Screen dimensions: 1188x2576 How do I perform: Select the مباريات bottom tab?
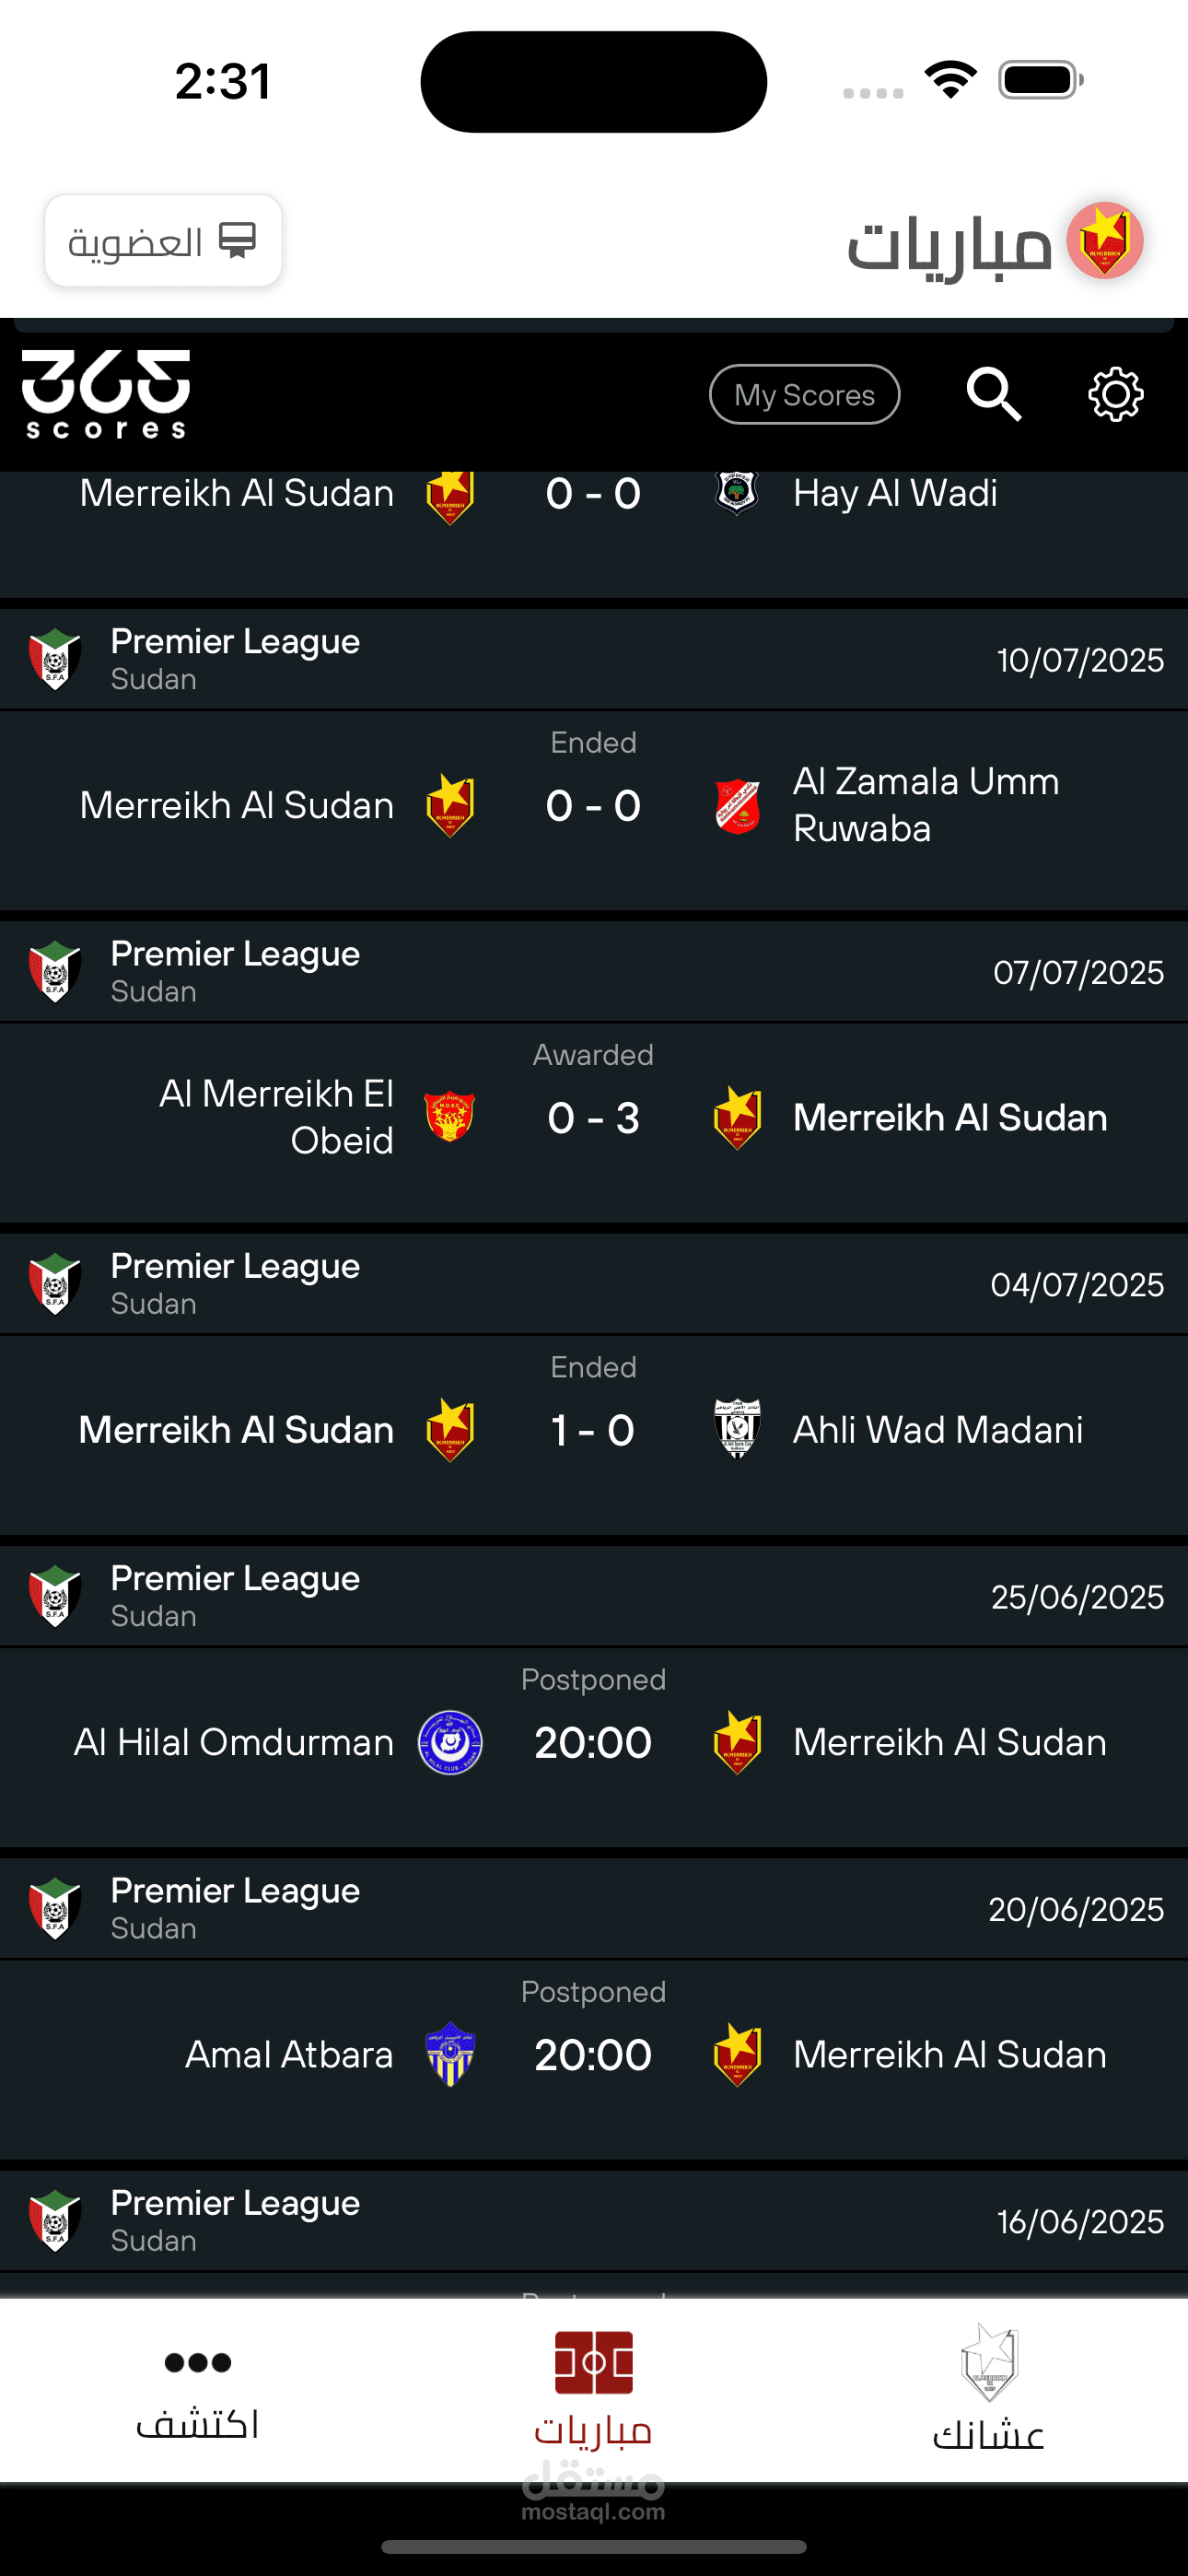[x=594, y=2390]
